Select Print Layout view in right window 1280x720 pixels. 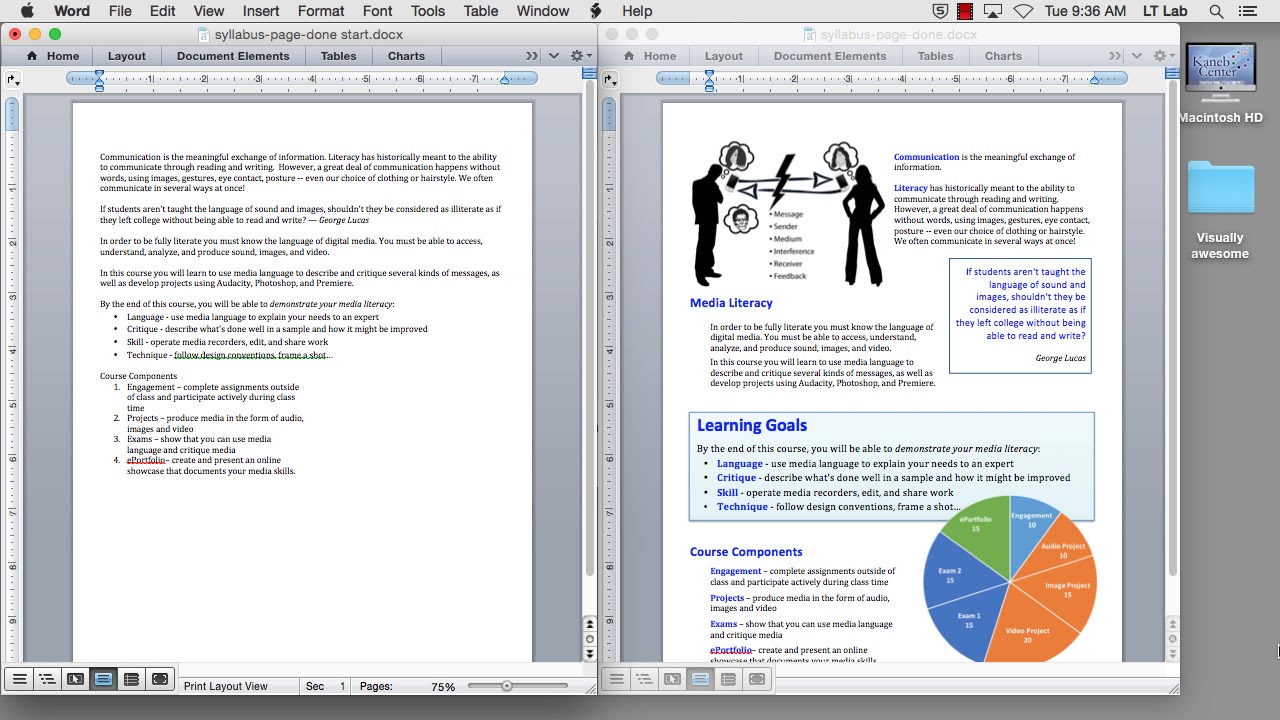pyautogui.click(x=700, y=679)
